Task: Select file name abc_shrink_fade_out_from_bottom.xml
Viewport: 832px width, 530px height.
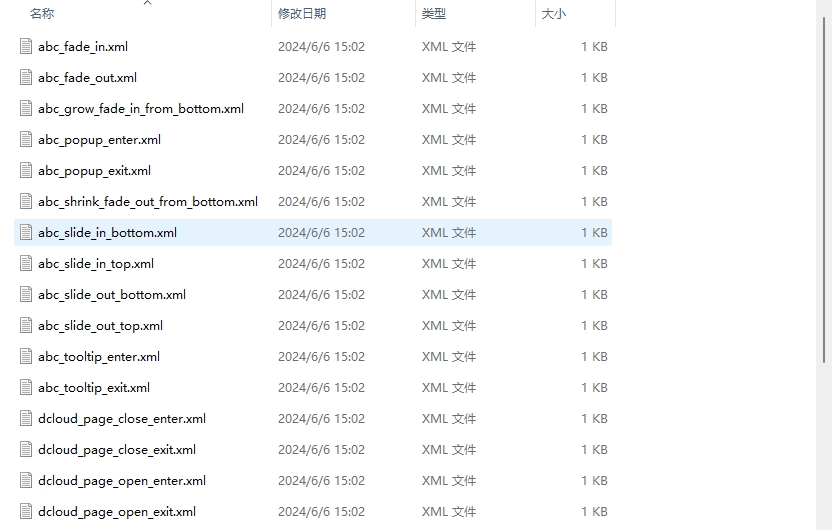Action: (x=148, y=202)
